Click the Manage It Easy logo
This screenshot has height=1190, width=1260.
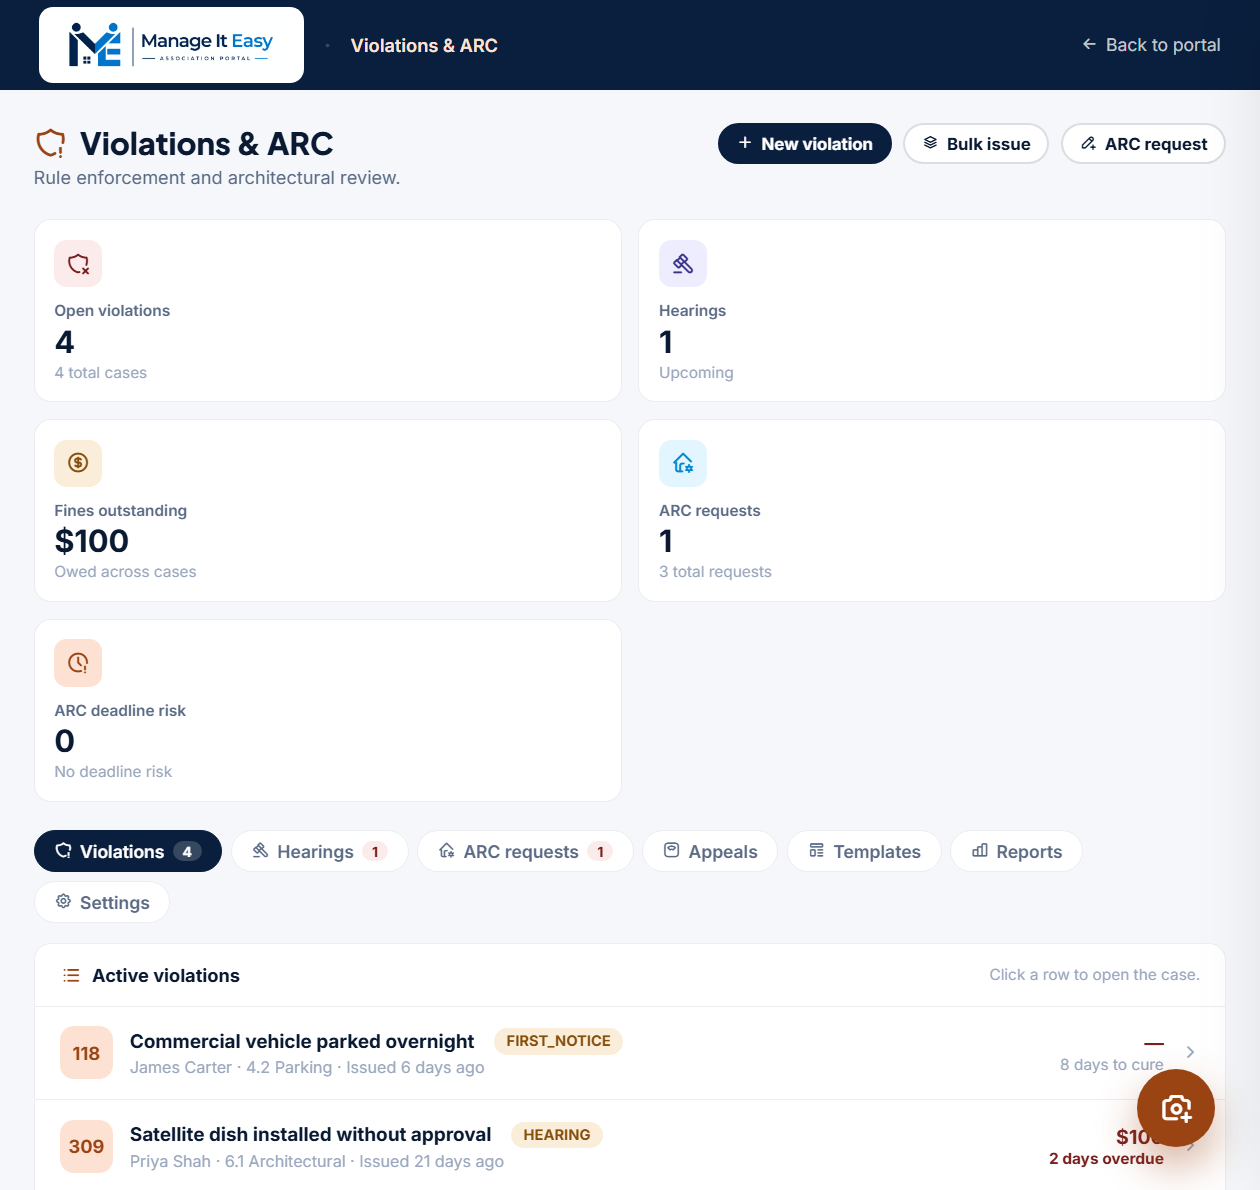click(171, 45)
